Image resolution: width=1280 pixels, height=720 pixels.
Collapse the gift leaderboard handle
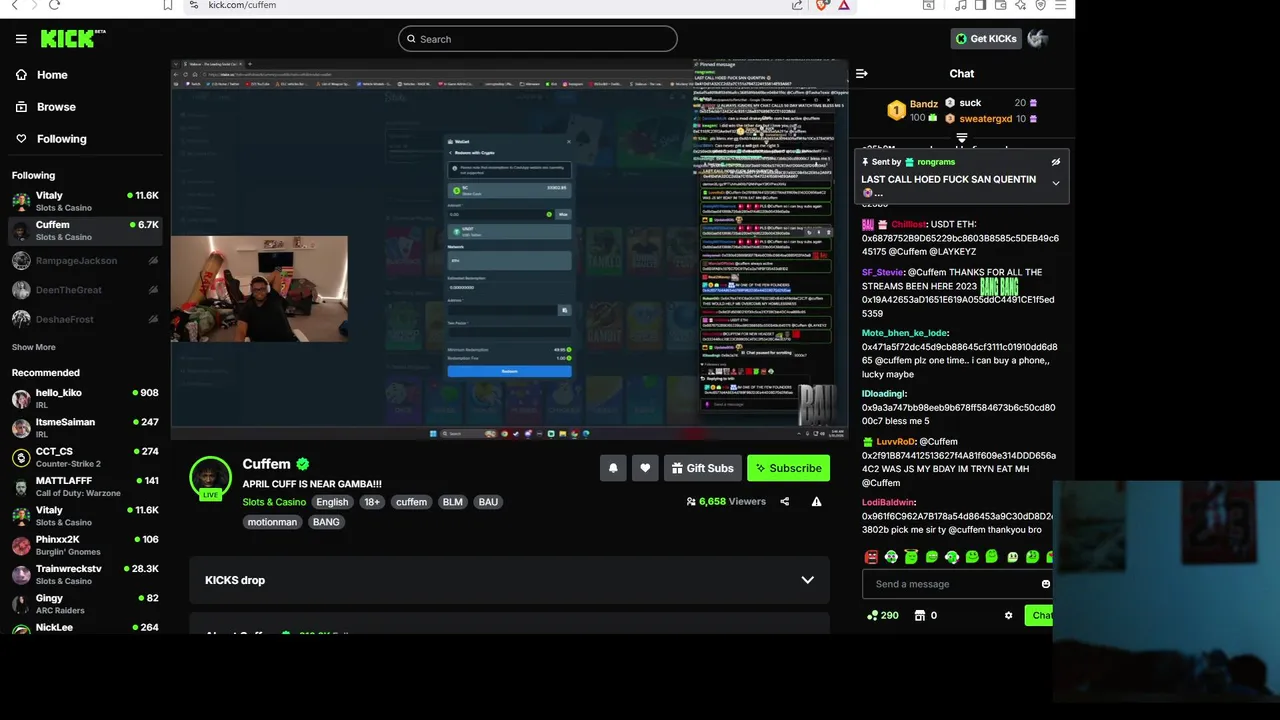962,138
